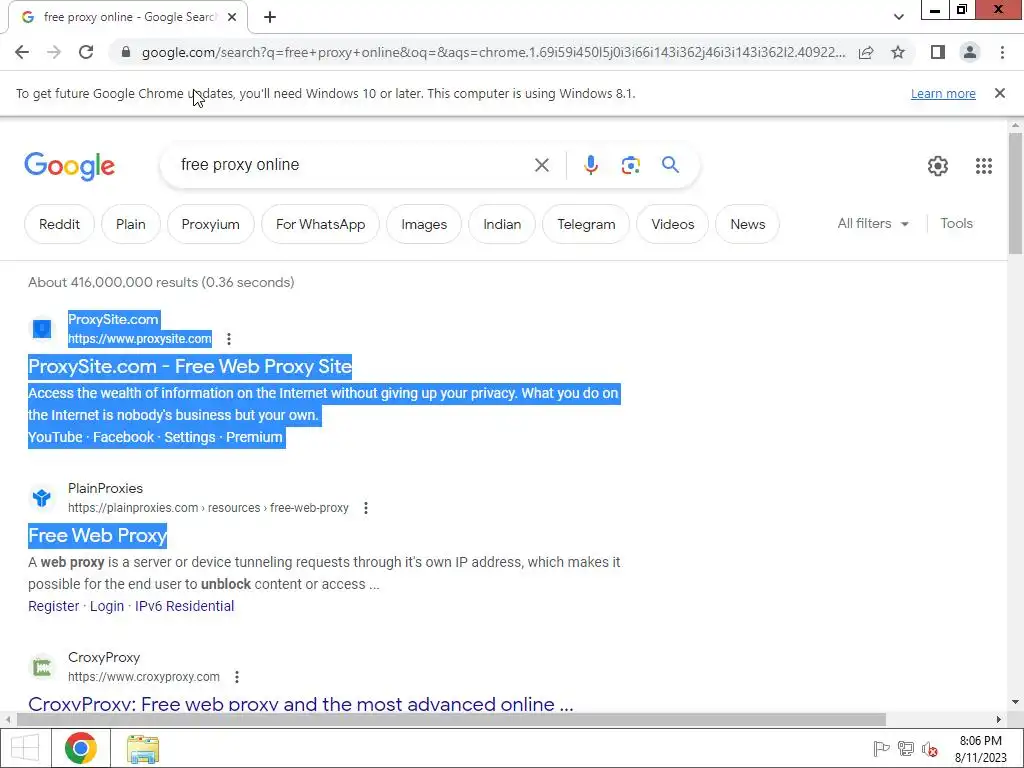
Task: Open more options for ProxySite result
Action: pyautogui.click(x=229, y=339)
